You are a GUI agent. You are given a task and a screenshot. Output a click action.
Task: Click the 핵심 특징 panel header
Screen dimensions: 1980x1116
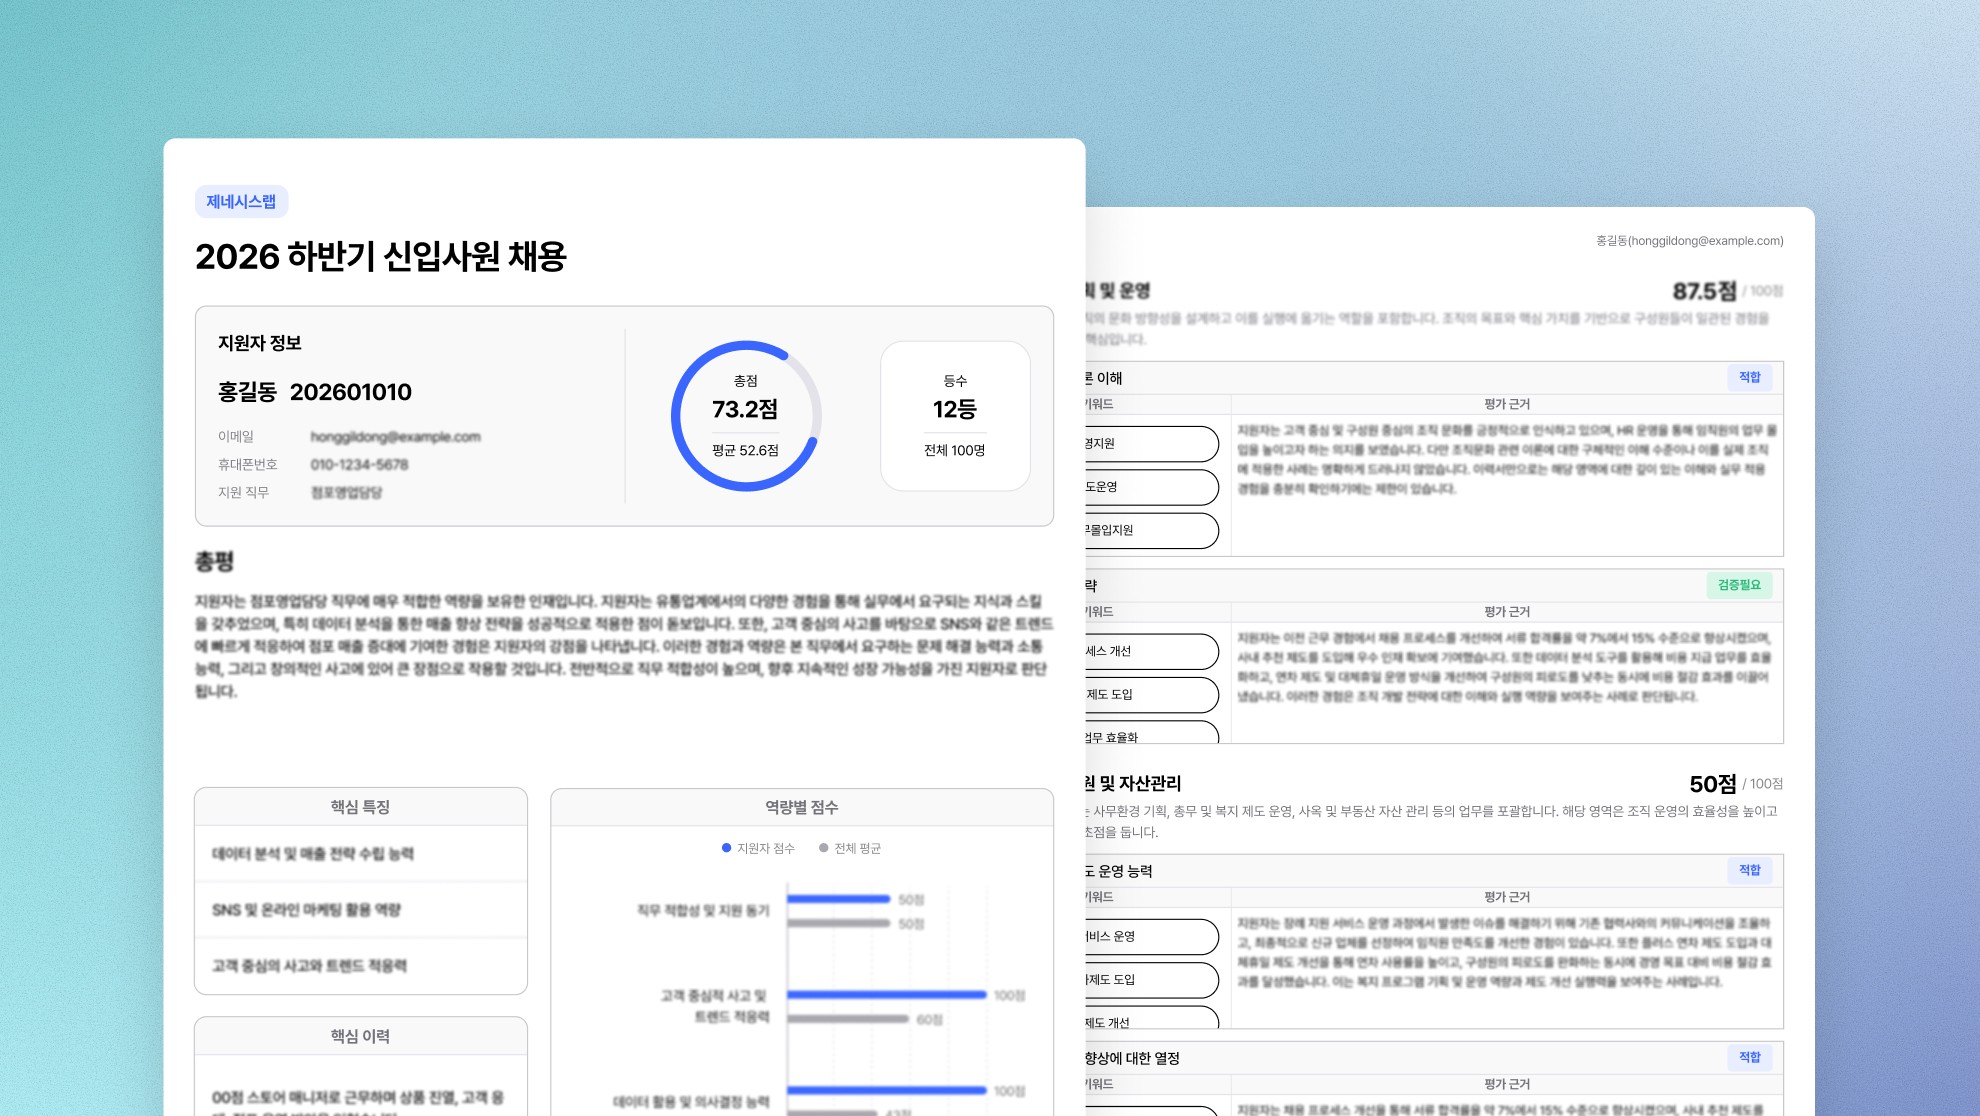(360, 807)
